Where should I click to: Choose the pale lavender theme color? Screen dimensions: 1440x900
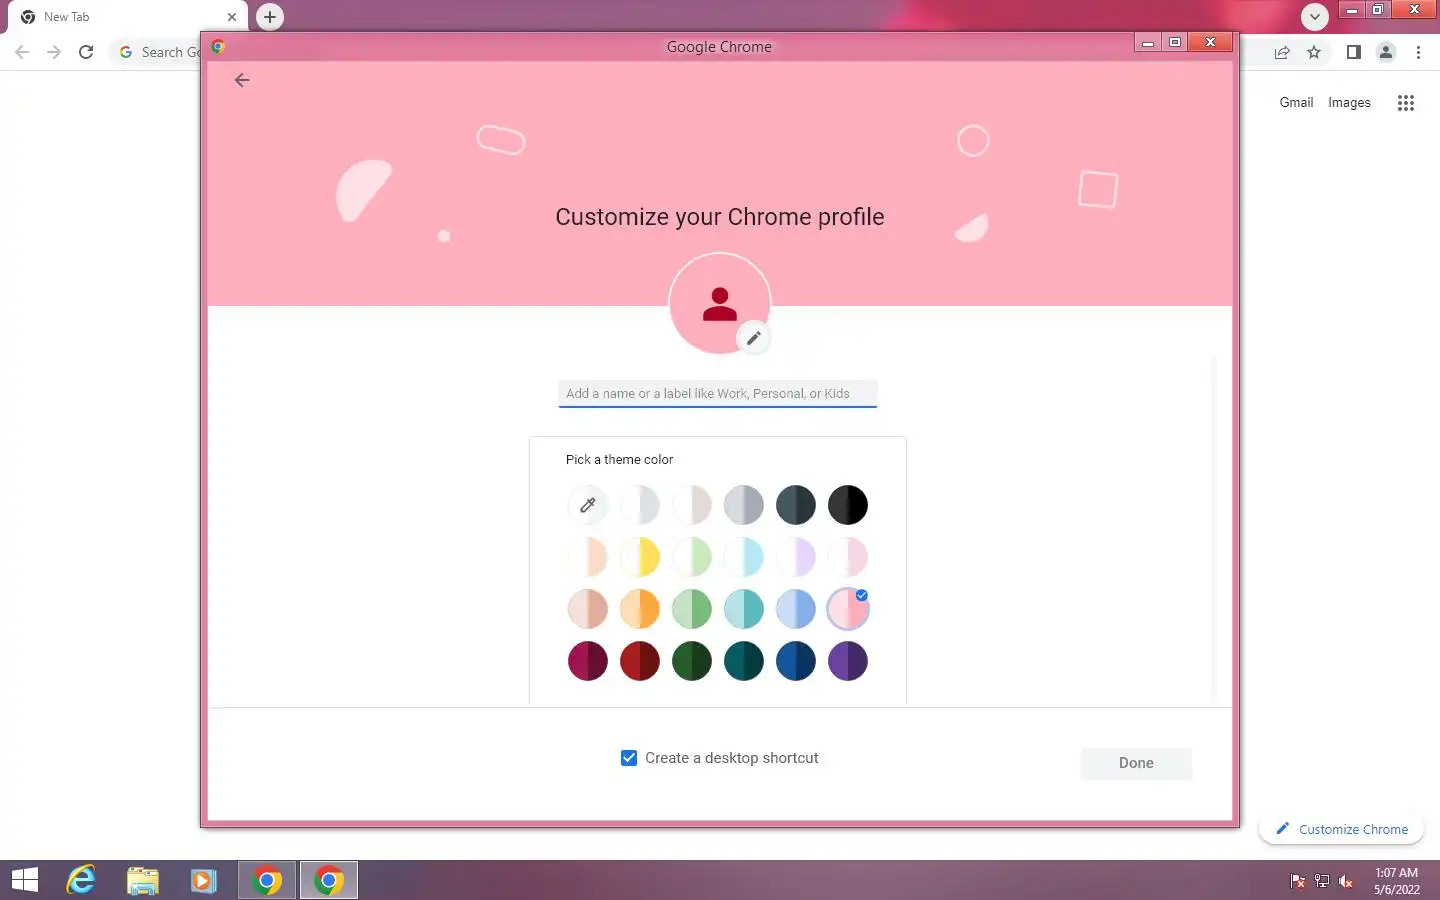tap(796, 557)
